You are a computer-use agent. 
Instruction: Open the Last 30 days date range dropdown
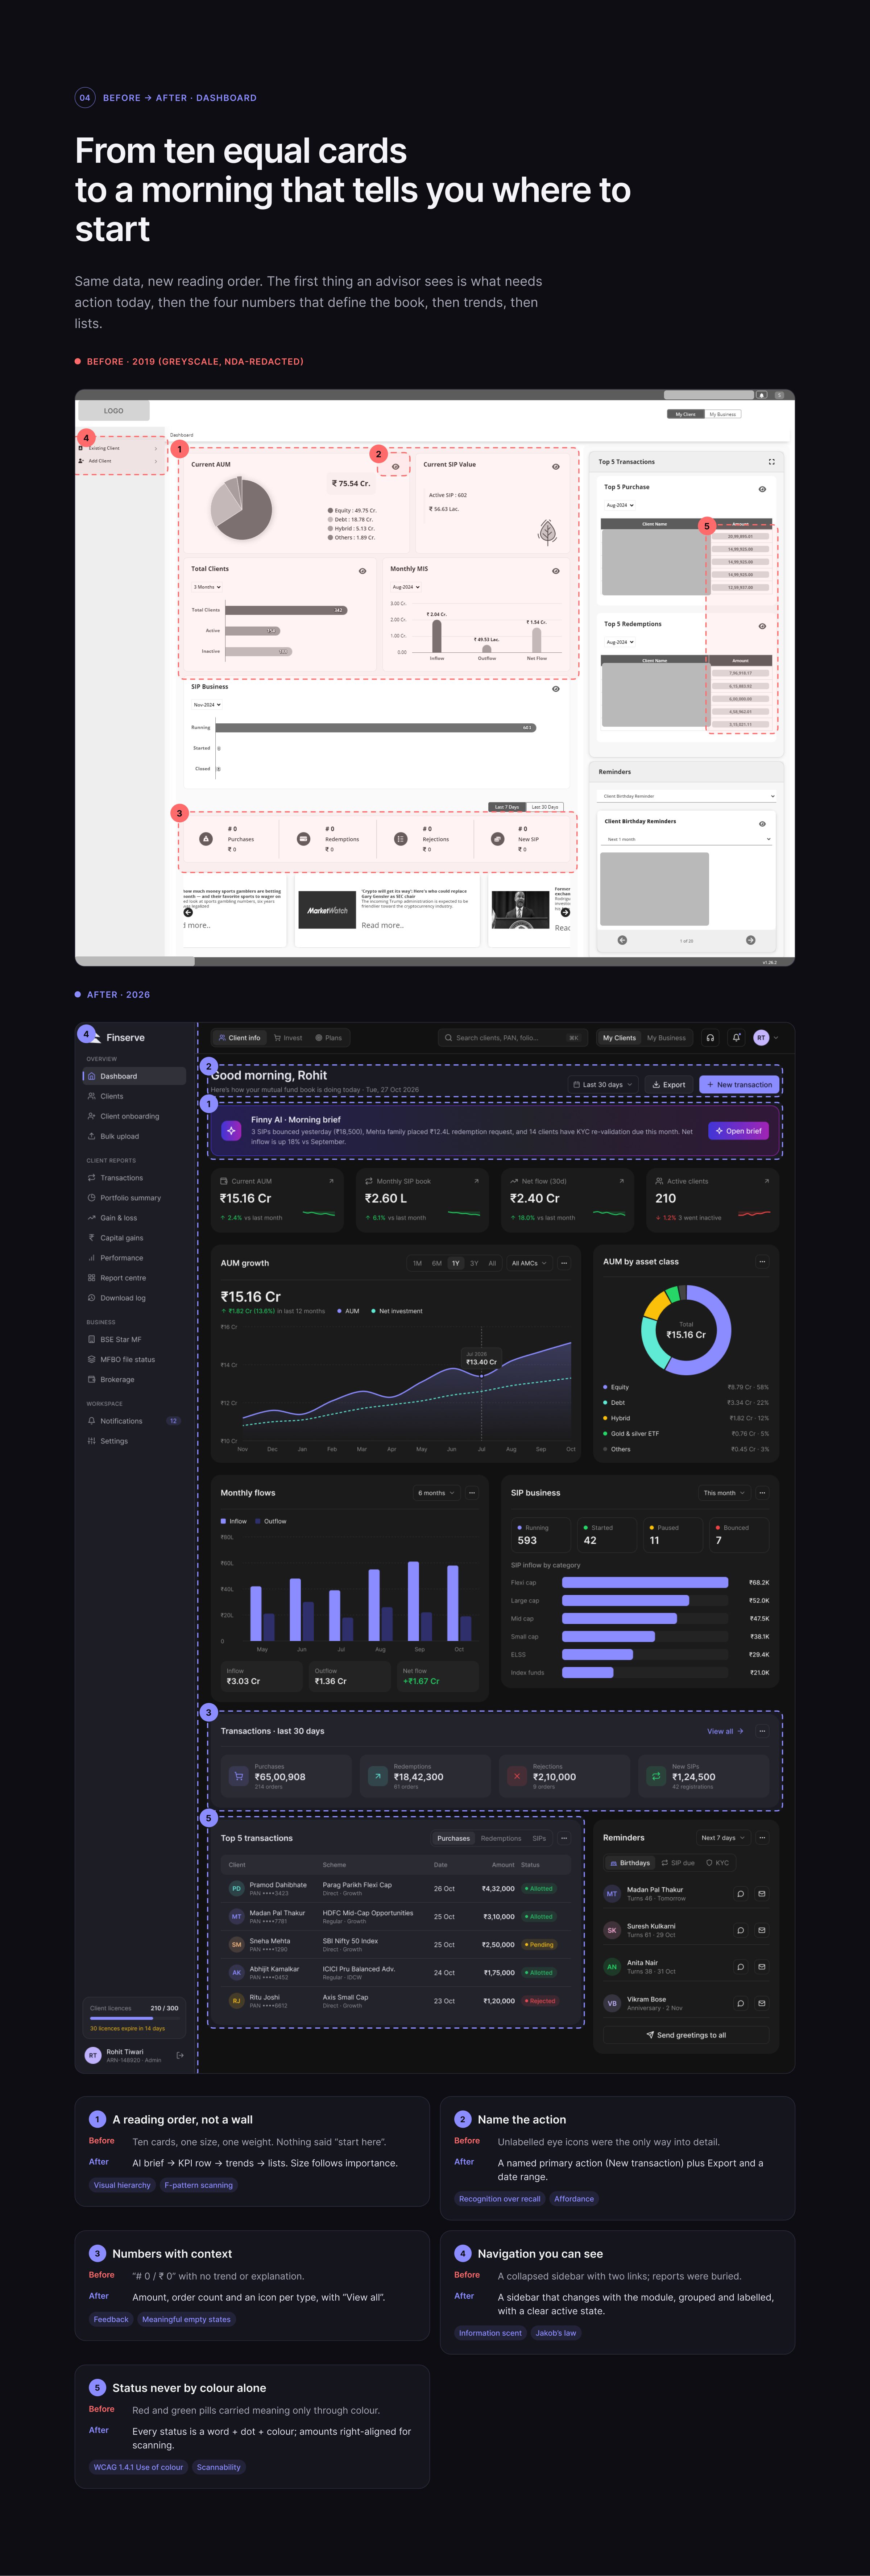[x=603, y=1085]
